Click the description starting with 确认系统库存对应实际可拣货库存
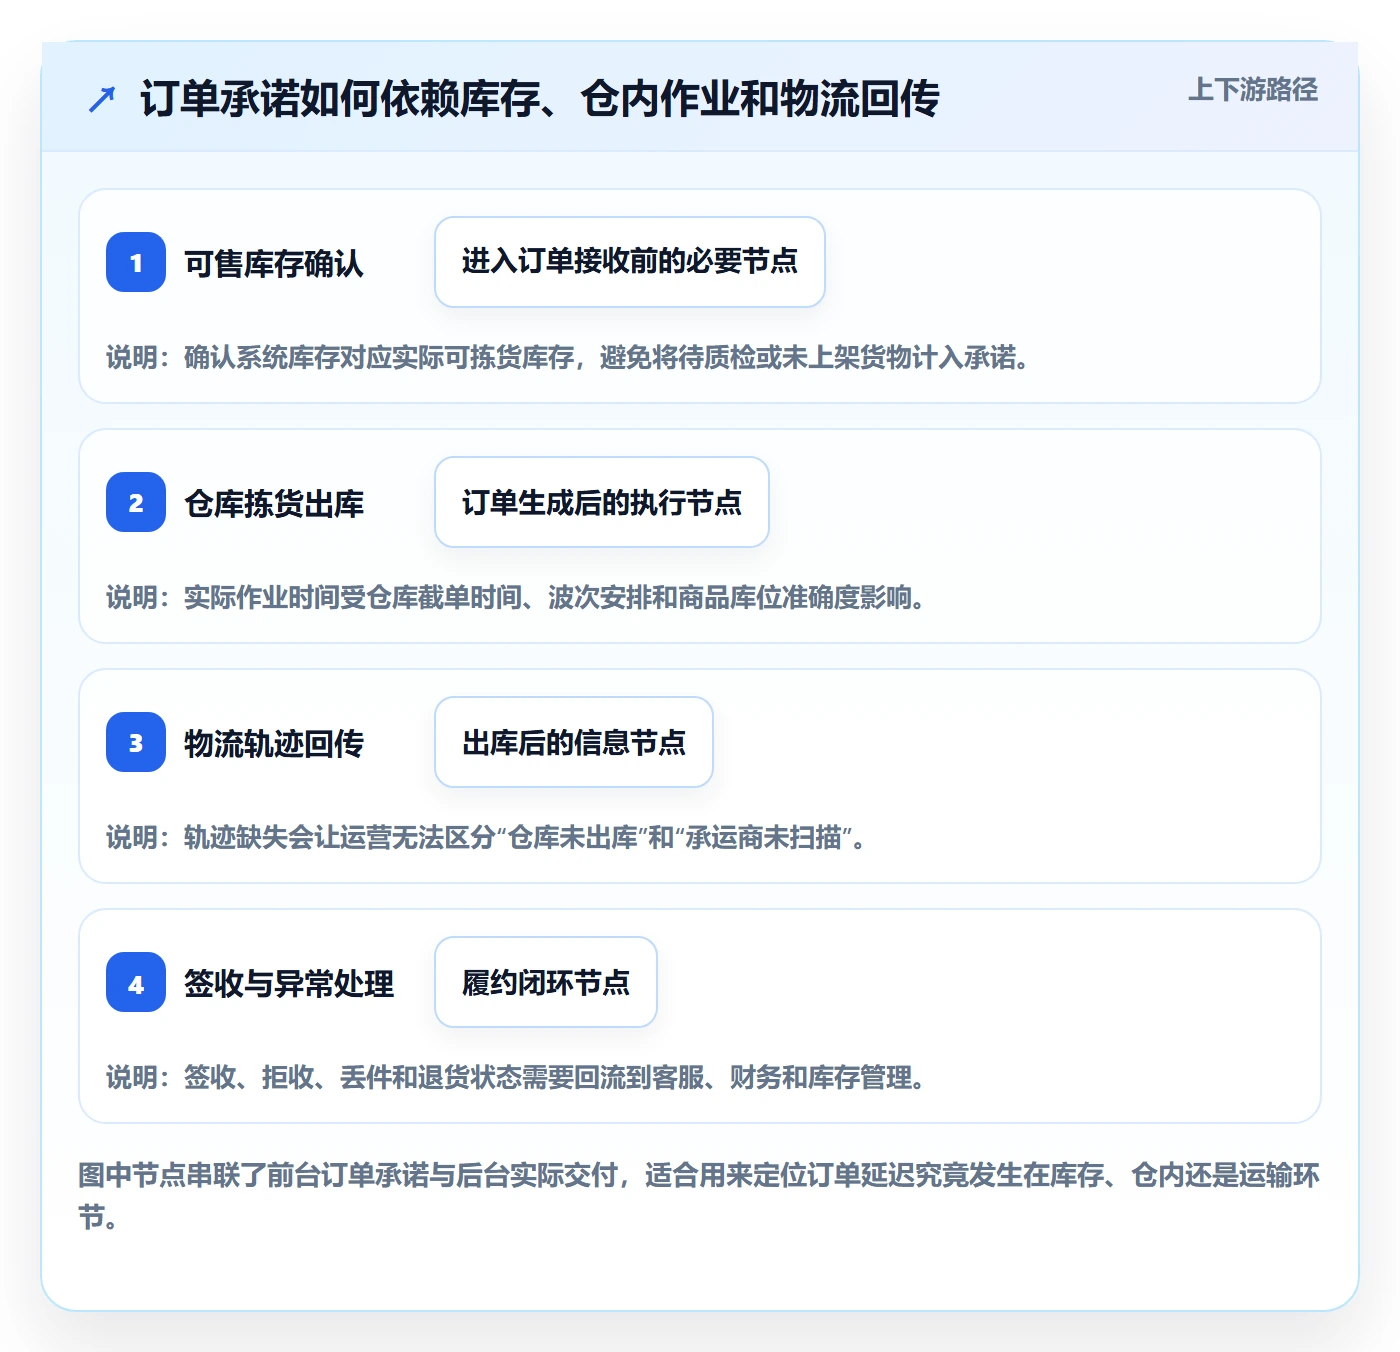Image resolution: width=1400 pixels, height=1352 pixels. (x=568, y=358)
